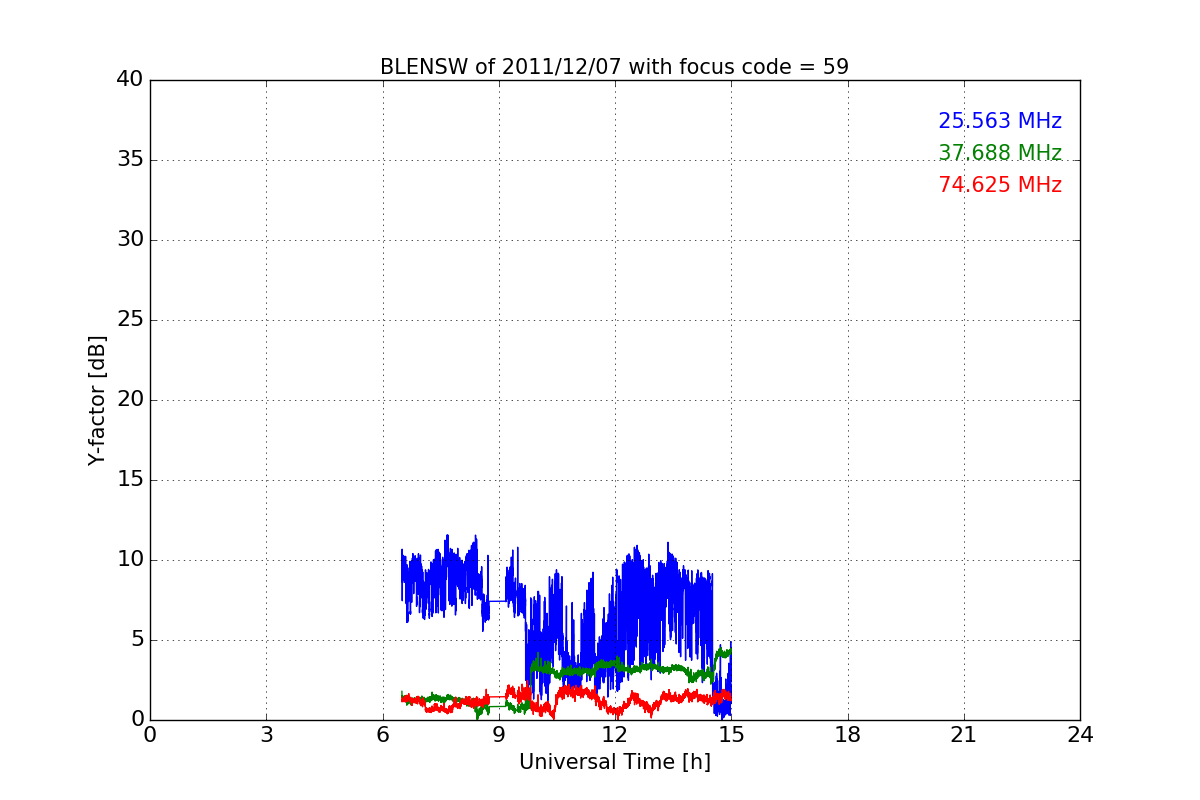Click the x-axis tick label 18
1200x800 pixels.
point(848,735)
